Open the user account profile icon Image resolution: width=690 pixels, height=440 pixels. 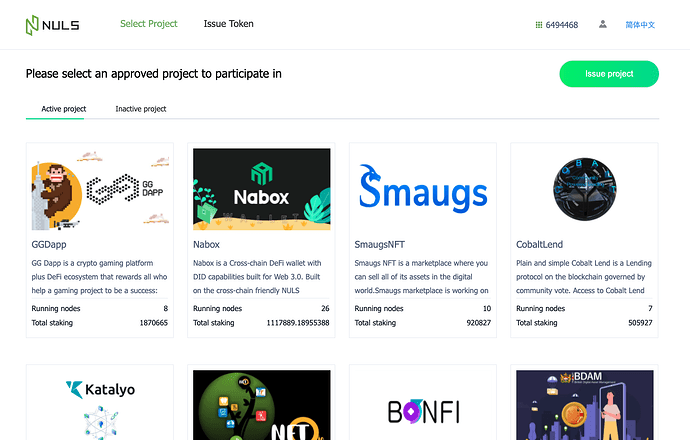point(602,24)
